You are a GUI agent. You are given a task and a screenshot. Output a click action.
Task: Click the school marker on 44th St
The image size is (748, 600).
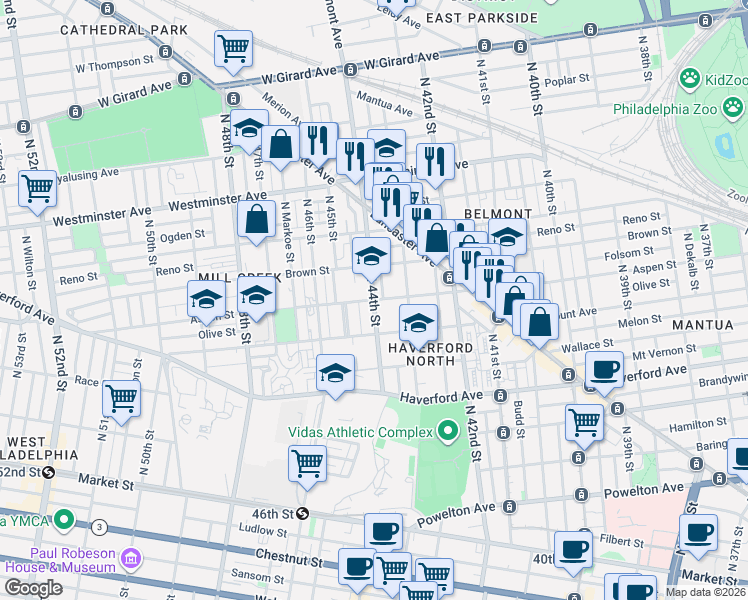pyautogui.click(x=372, y=259)
